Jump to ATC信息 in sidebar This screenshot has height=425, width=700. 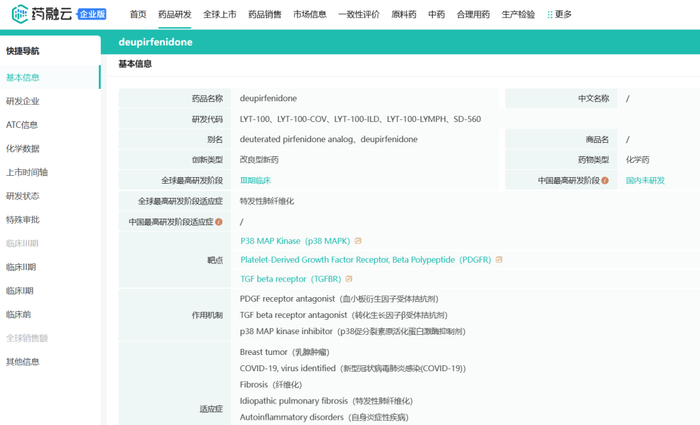(22, 125)
